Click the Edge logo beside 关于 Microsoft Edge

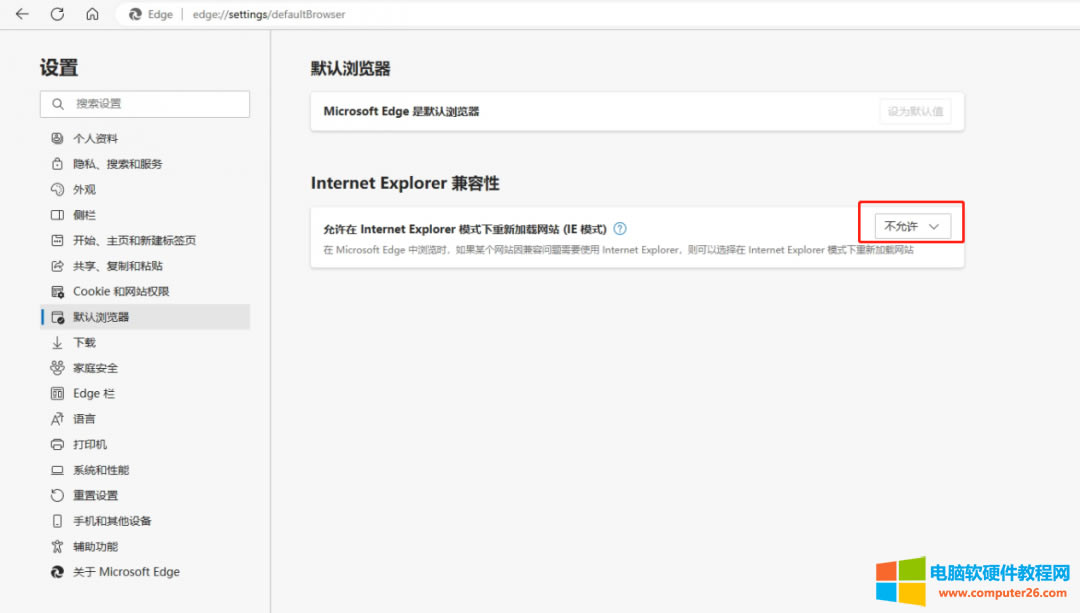pos(57,572)
